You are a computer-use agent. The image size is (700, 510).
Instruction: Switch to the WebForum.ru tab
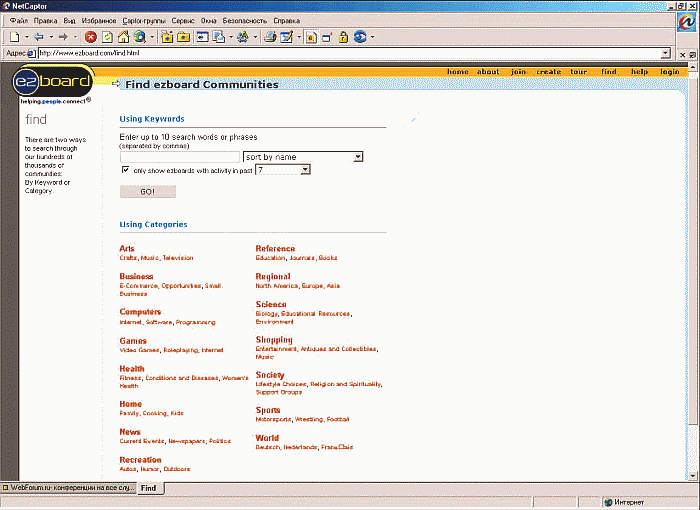[67, 488]
